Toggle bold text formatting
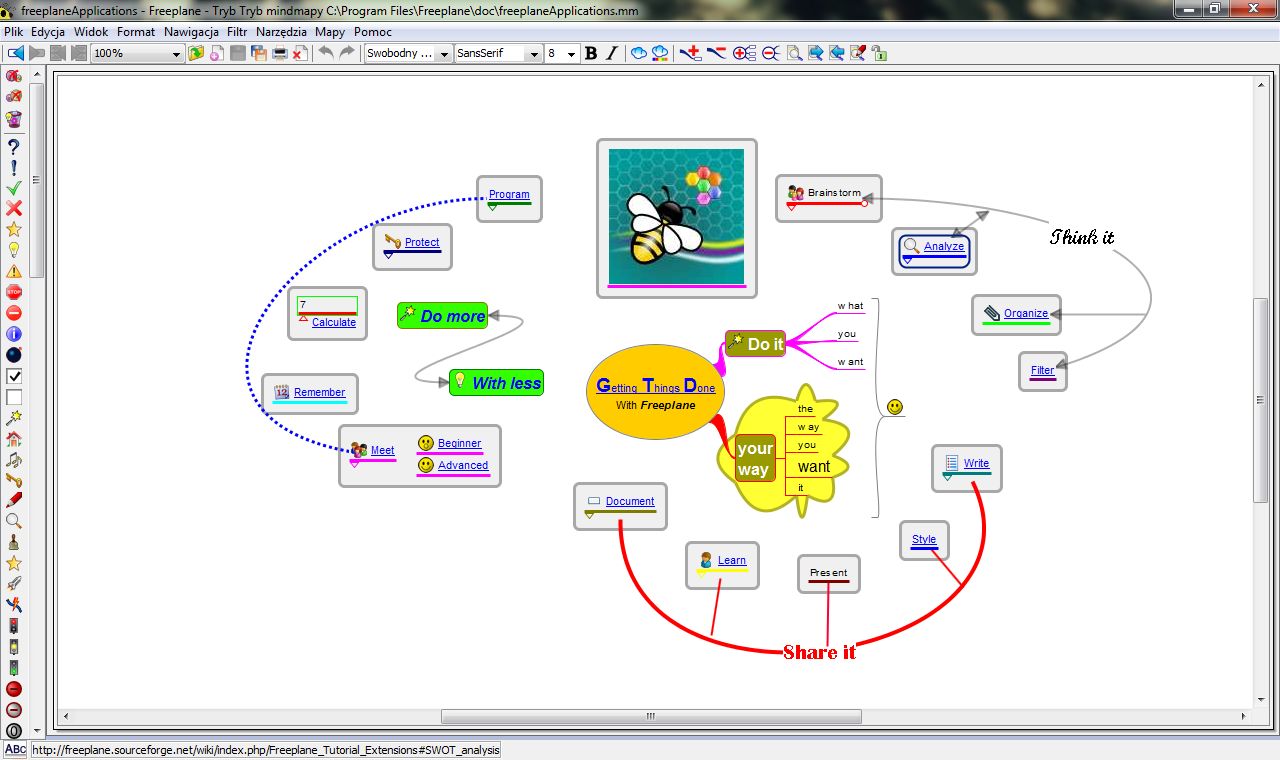 [591, 53]
